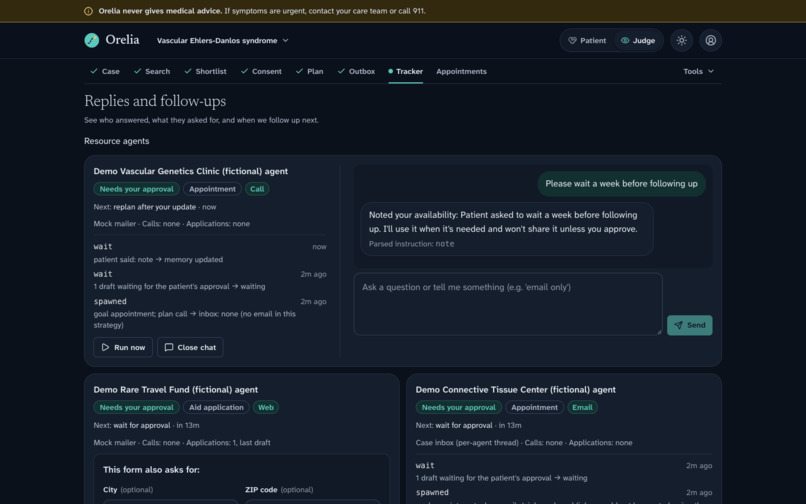Click Appointment tag on Connective Tissue Center agent
This screenshot has height=504, width=806.
pyautogui.click(x=535, y=407)
